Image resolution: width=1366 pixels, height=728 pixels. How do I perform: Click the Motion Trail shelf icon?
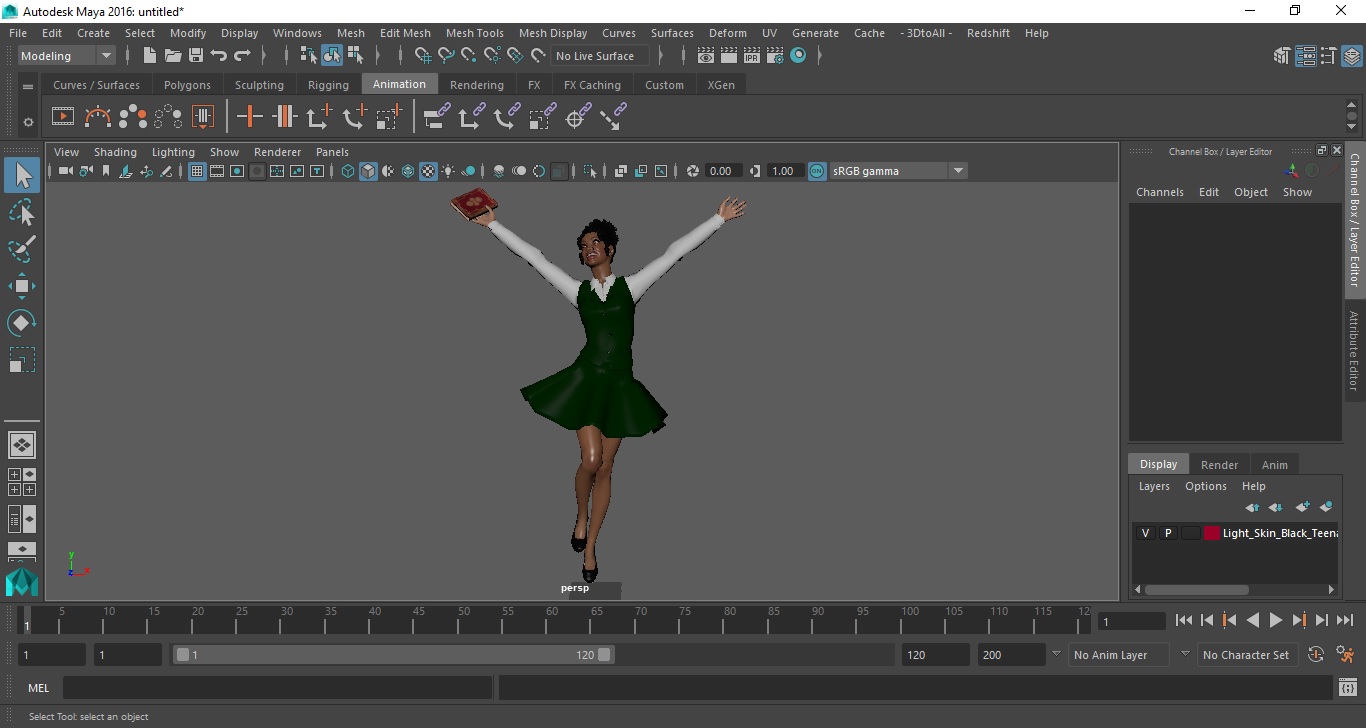[98, 117]
